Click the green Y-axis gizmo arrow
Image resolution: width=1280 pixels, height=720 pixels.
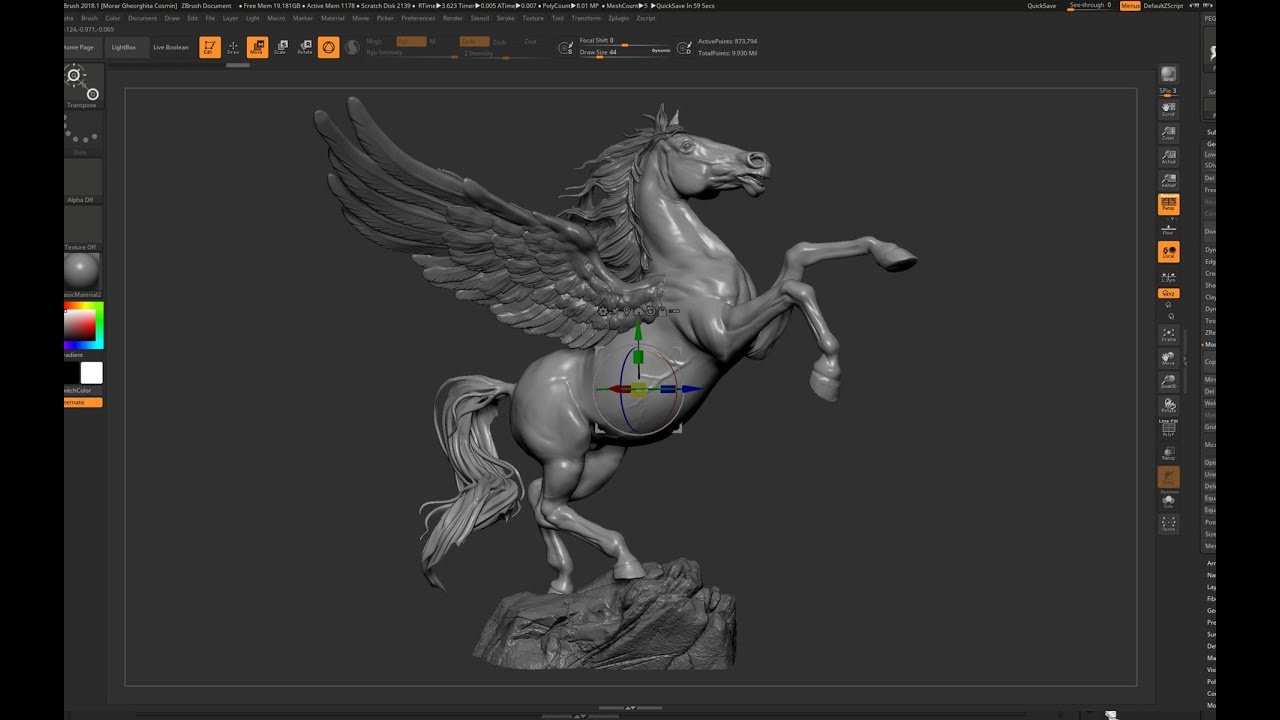tap(638, 329)
